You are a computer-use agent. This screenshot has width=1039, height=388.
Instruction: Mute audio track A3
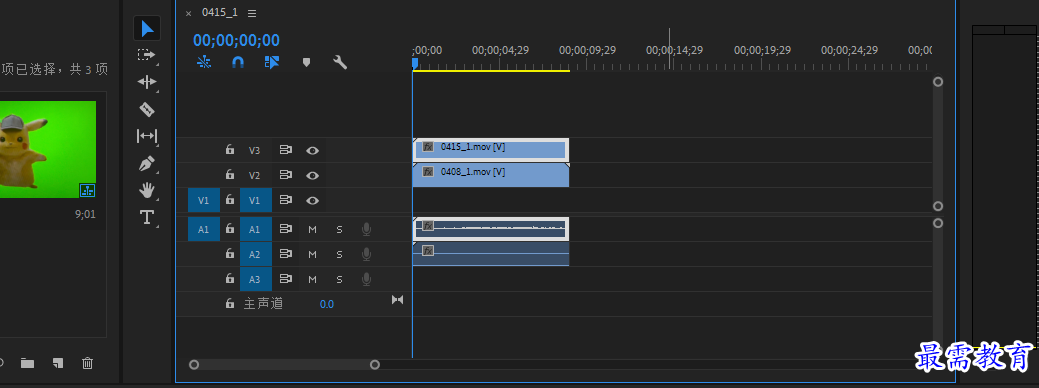313,280
